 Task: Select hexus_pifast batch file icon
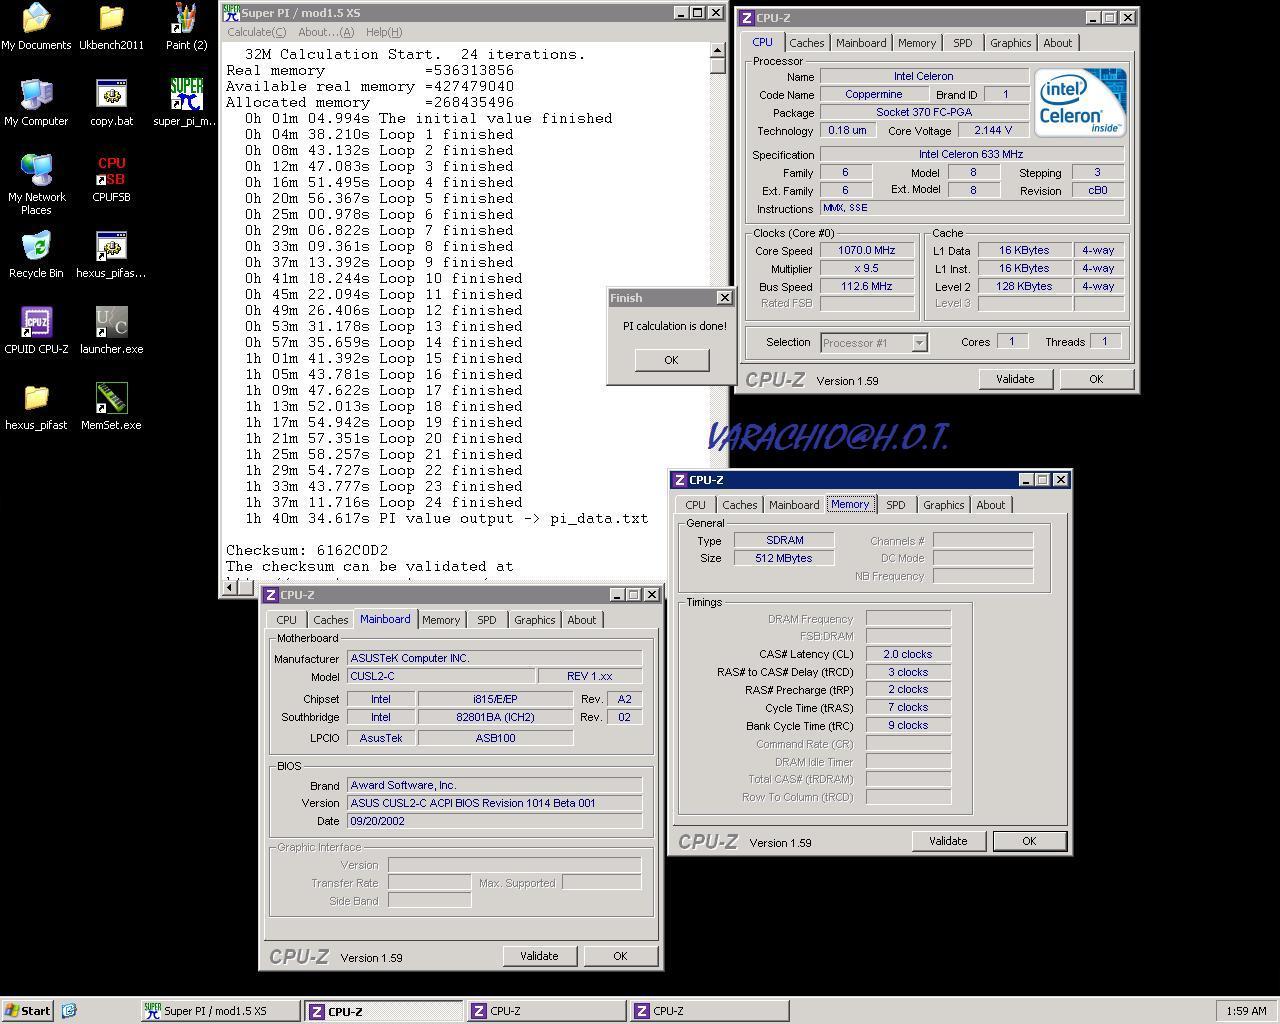tap(111, 255)
